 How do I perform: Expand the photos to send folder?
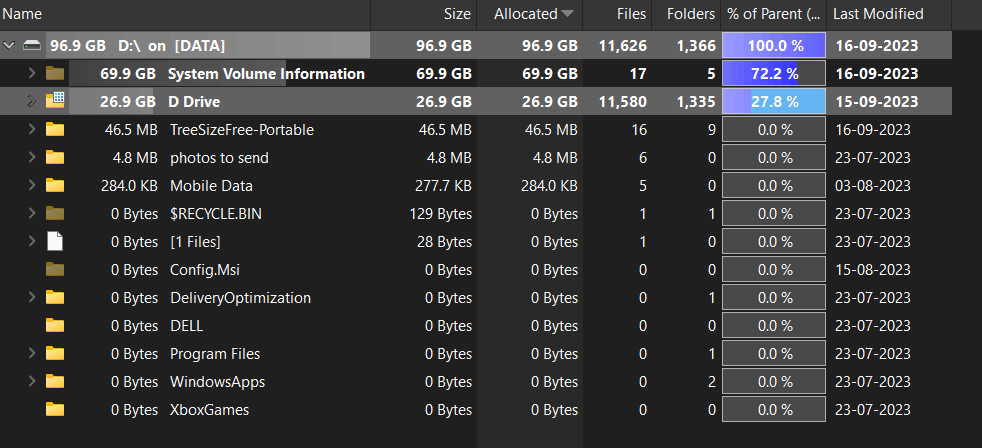pos(32,158)
